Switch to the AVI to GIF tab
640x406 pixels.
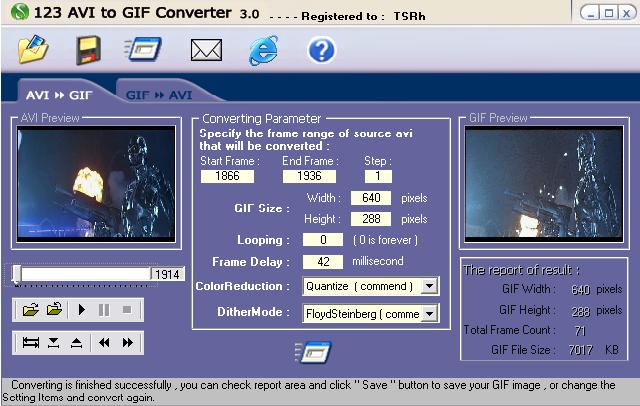(x=59, y=95)
